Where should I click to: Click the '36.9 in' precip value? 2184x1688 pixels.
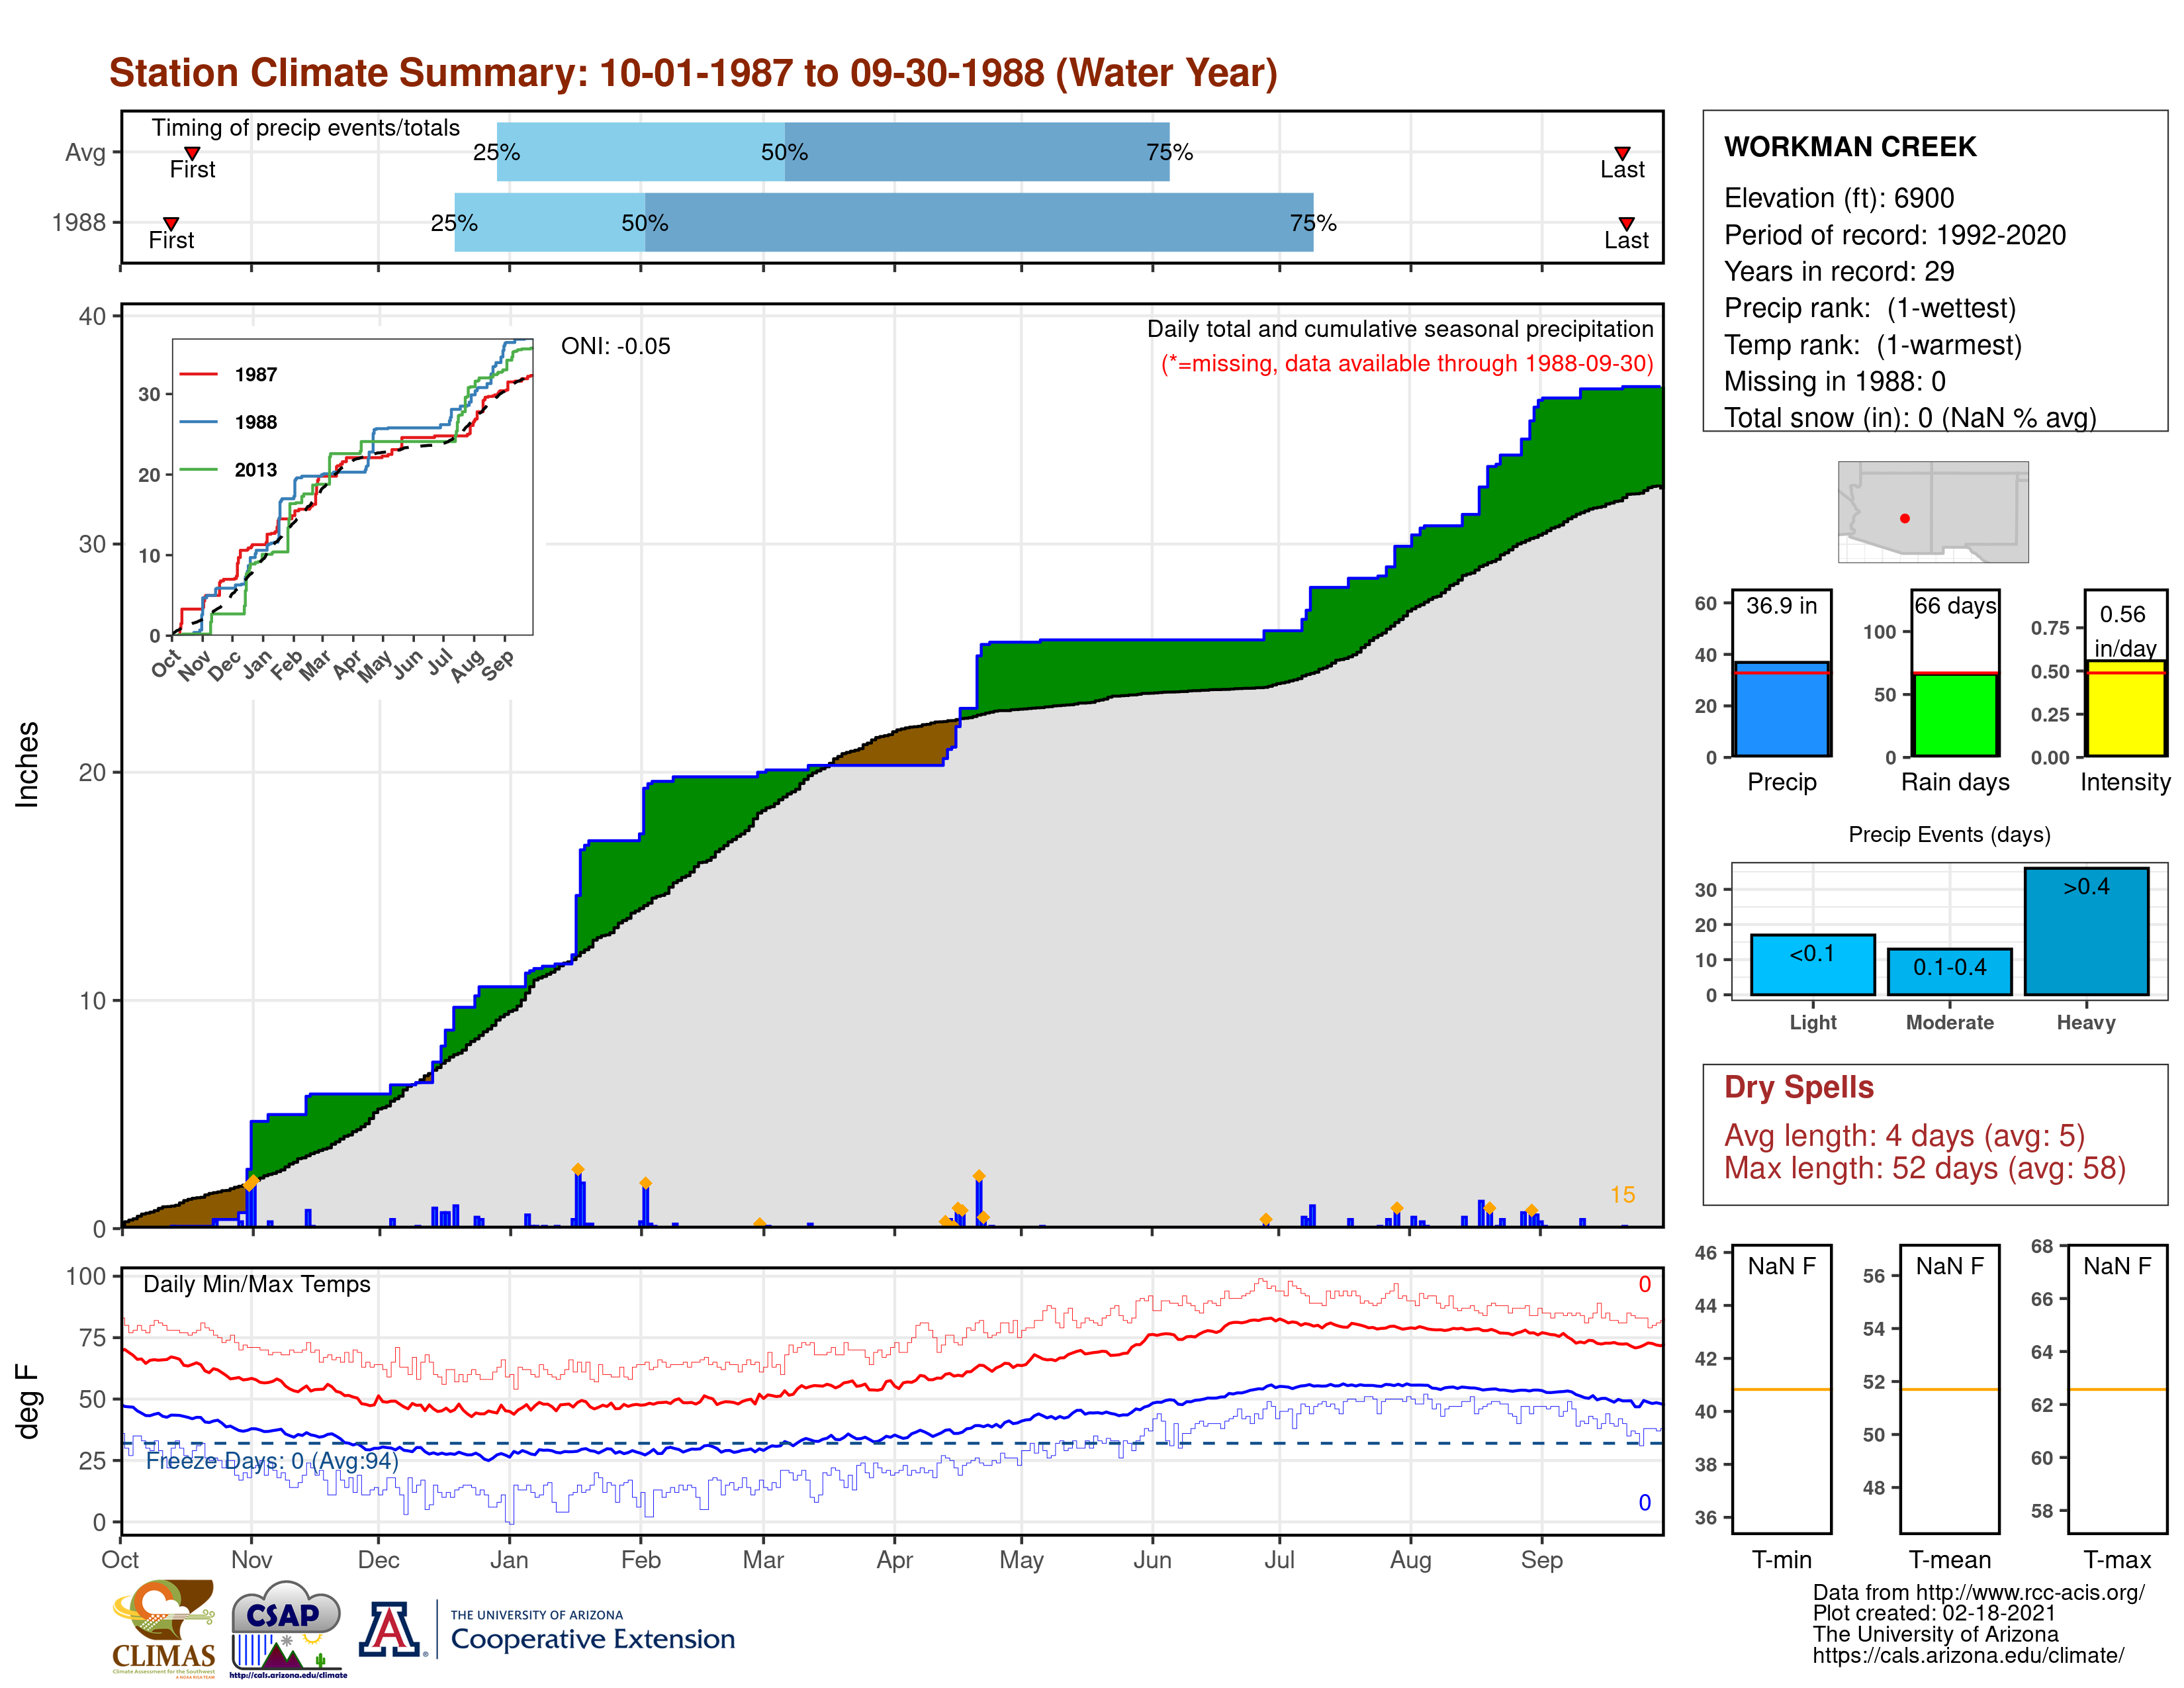tap(1782, 606)
